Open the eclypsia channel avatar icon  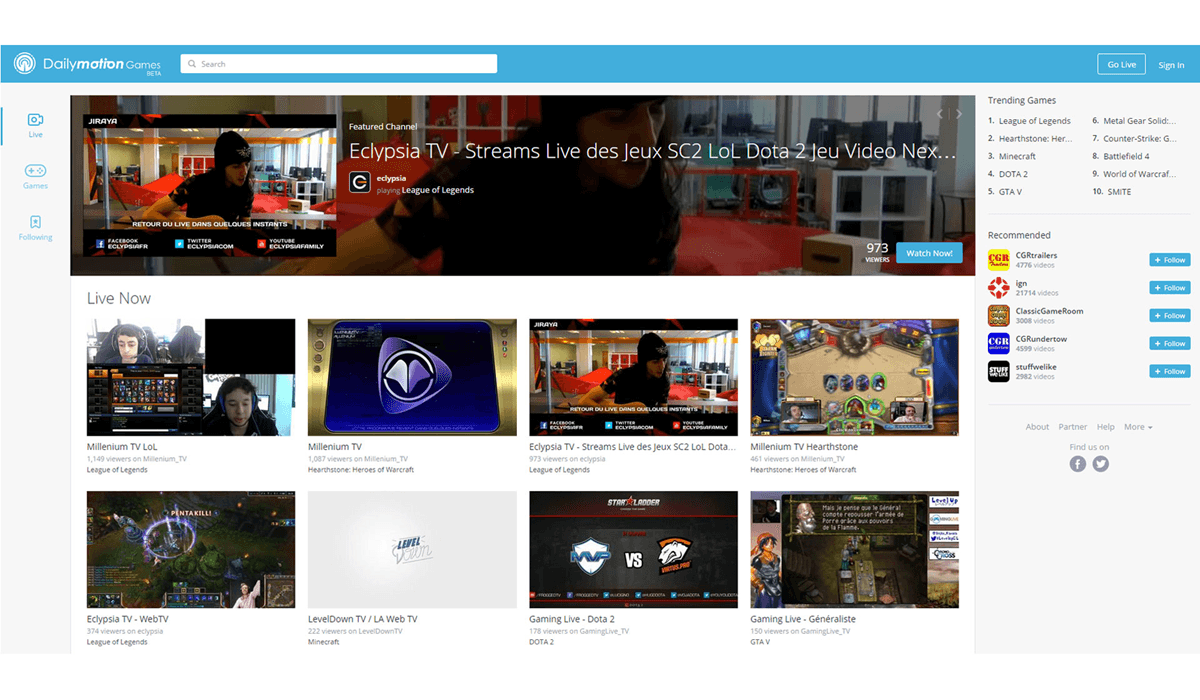[x=360, y=183]
